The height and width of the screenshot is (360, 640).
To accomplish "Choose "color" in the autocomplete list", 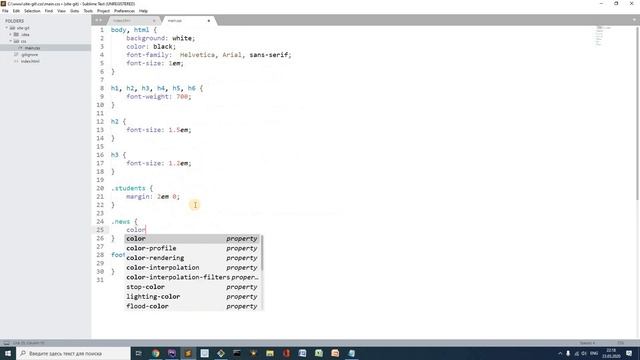I will pyautogui.click(x=192, y=238).
